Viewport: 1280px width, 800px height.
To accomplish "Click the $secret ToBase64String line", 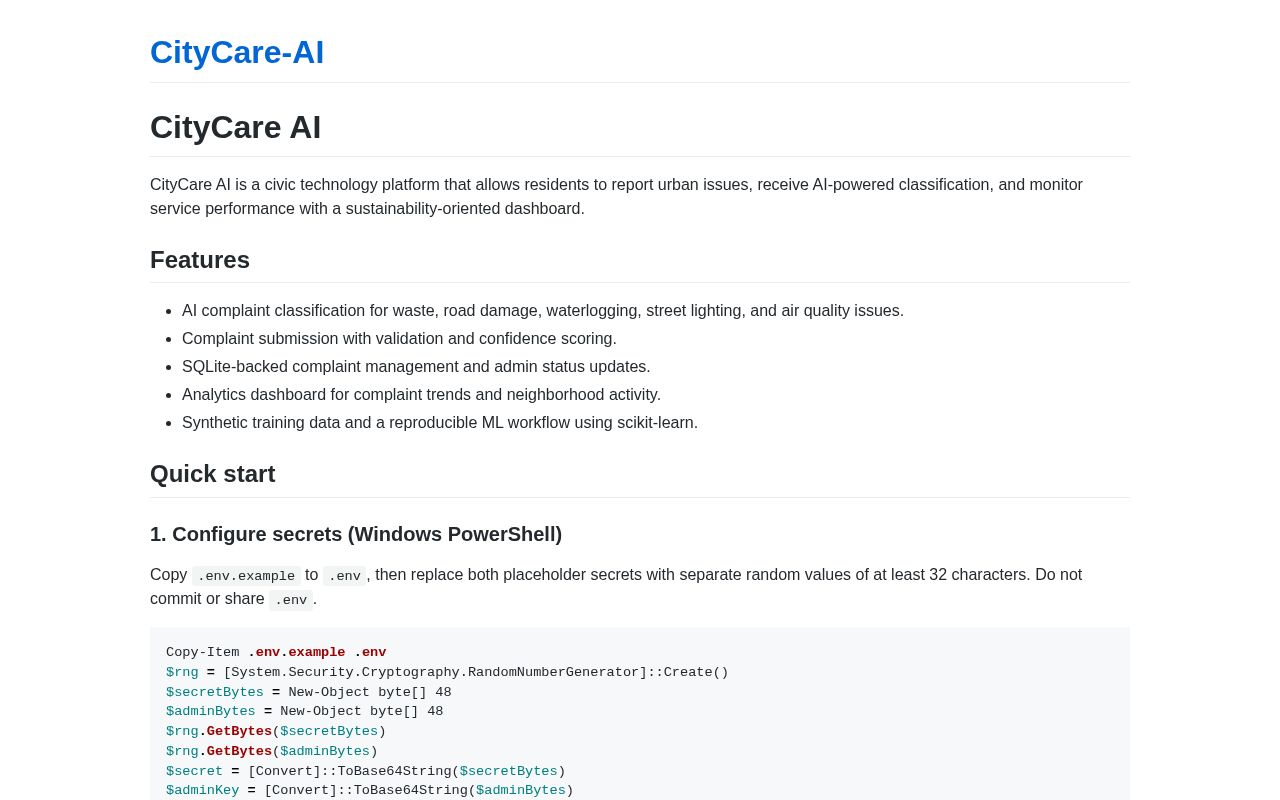I will click(x=366, y=772).
